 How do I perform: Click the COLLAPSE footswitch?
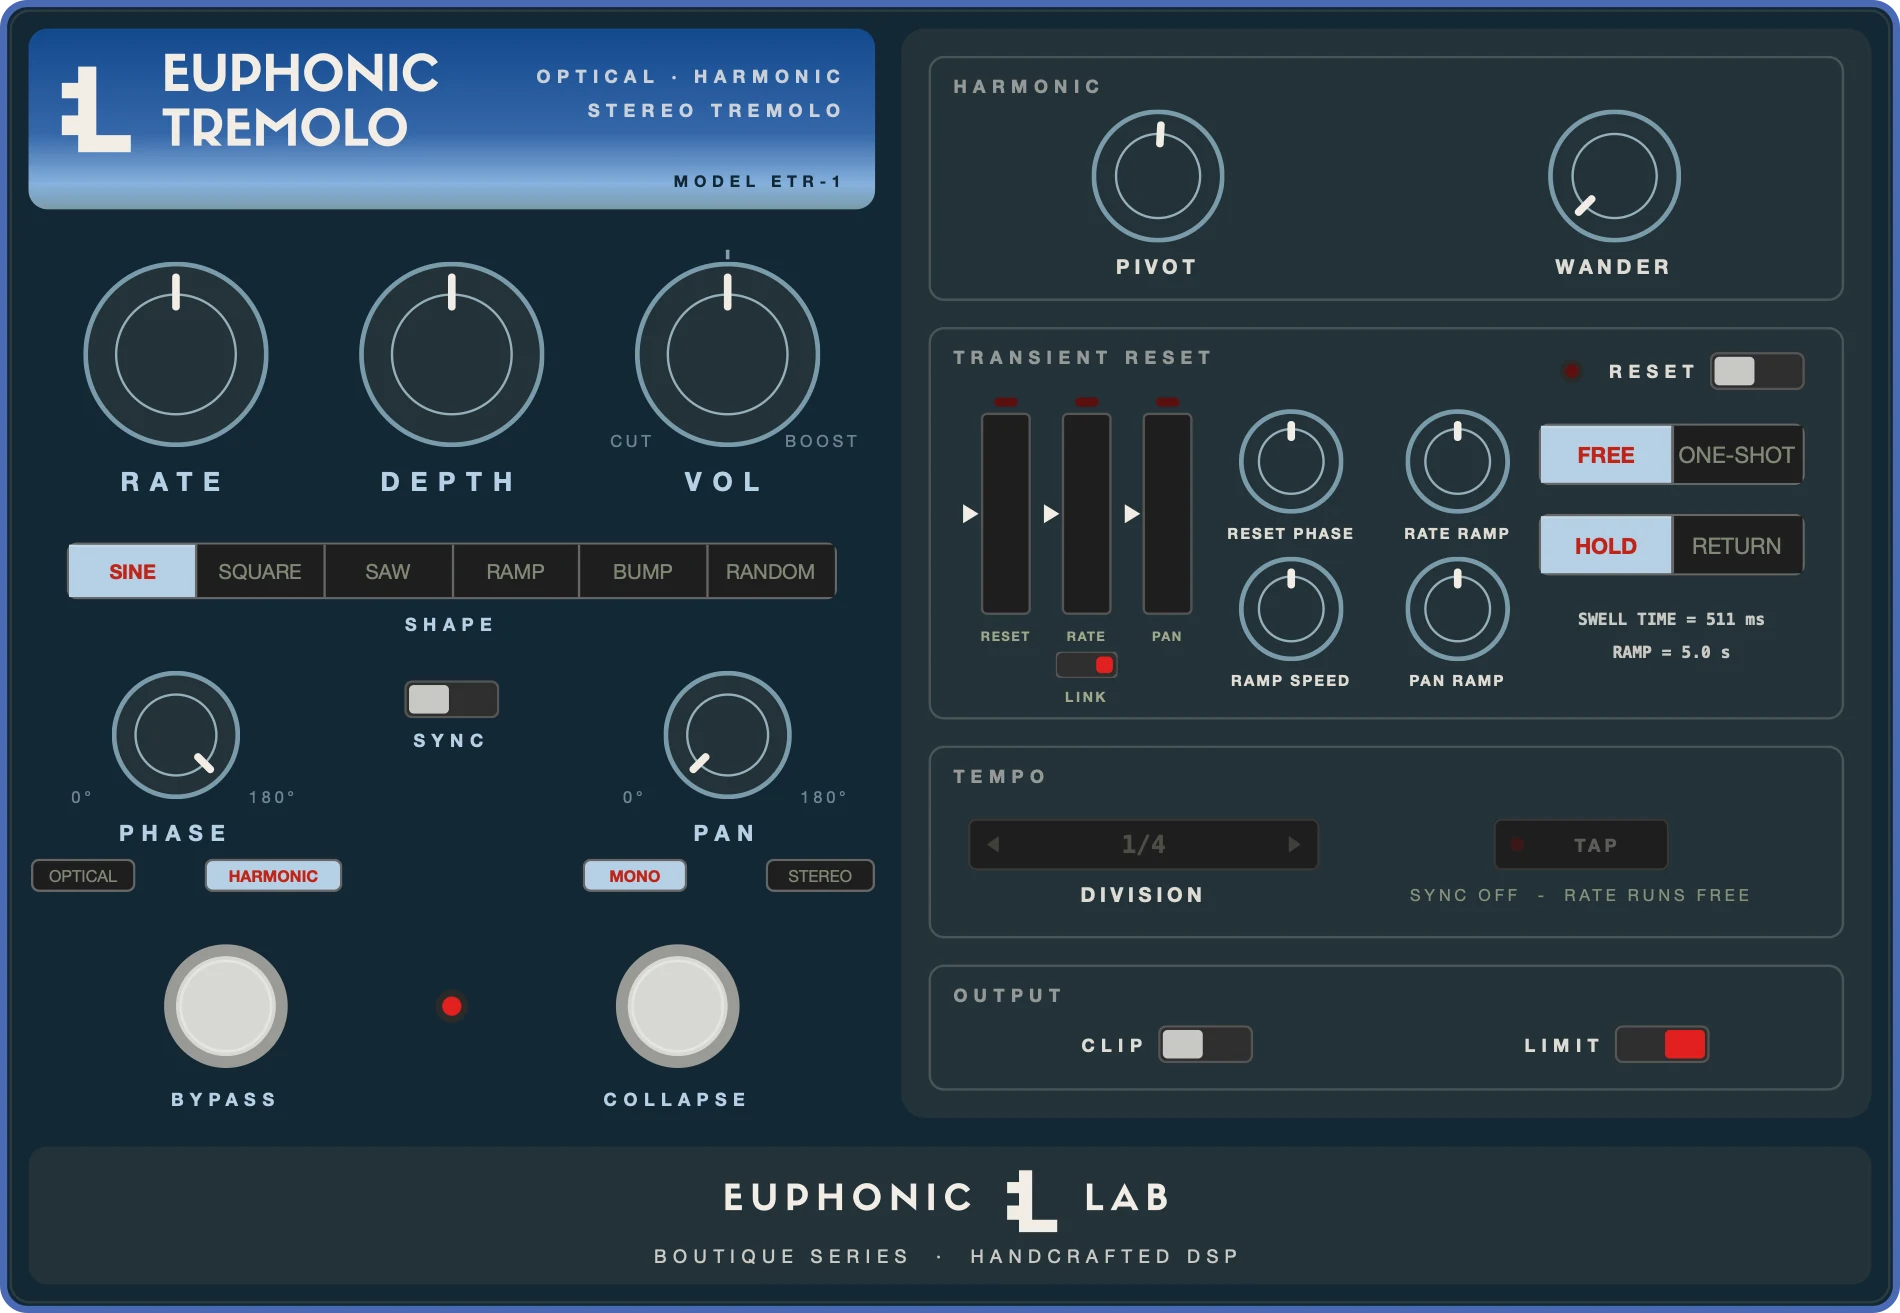678,1006
